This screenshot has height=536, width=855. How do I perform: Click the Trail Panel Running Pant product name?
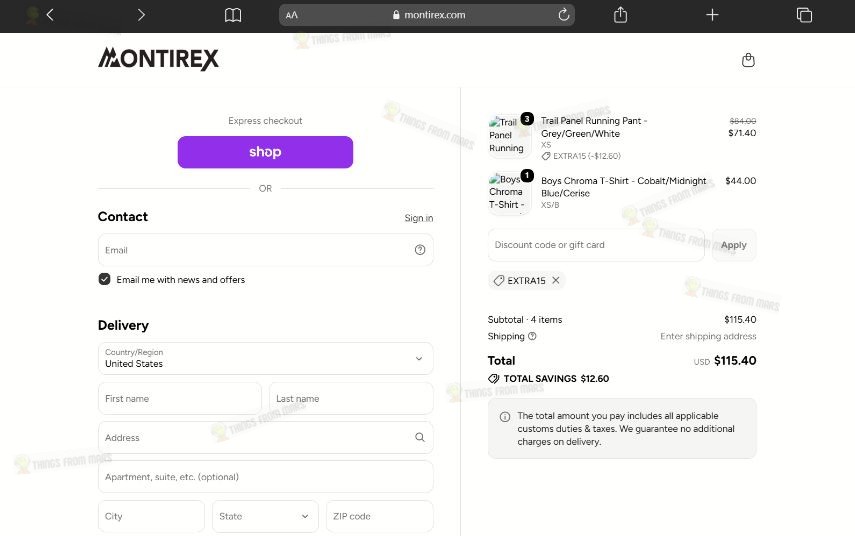pos(594,127)
